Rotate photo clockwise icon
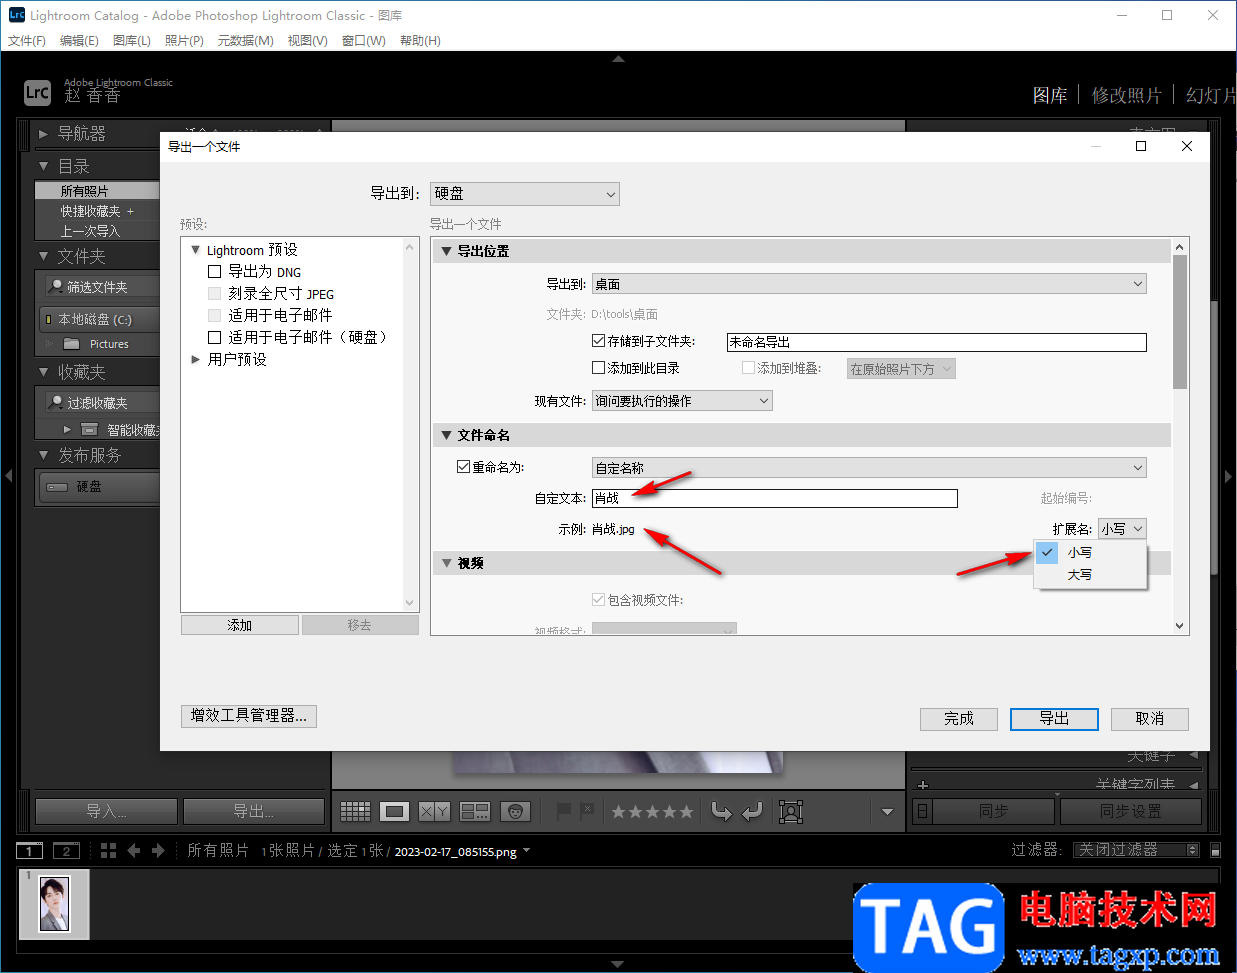This screenshot has height=973, width=1237. (x=752, y=811)
